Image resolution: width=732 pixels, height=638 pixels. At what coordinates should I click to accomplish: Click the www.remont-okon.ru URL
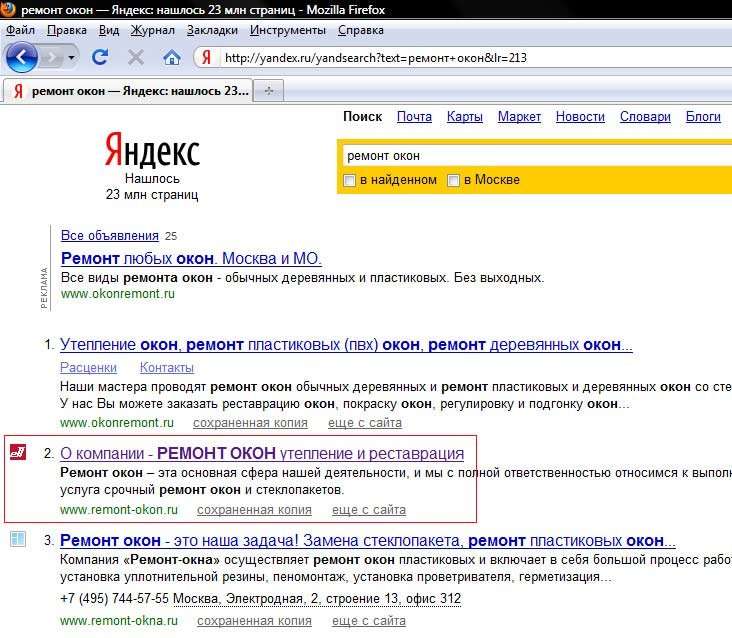point(119,510)
